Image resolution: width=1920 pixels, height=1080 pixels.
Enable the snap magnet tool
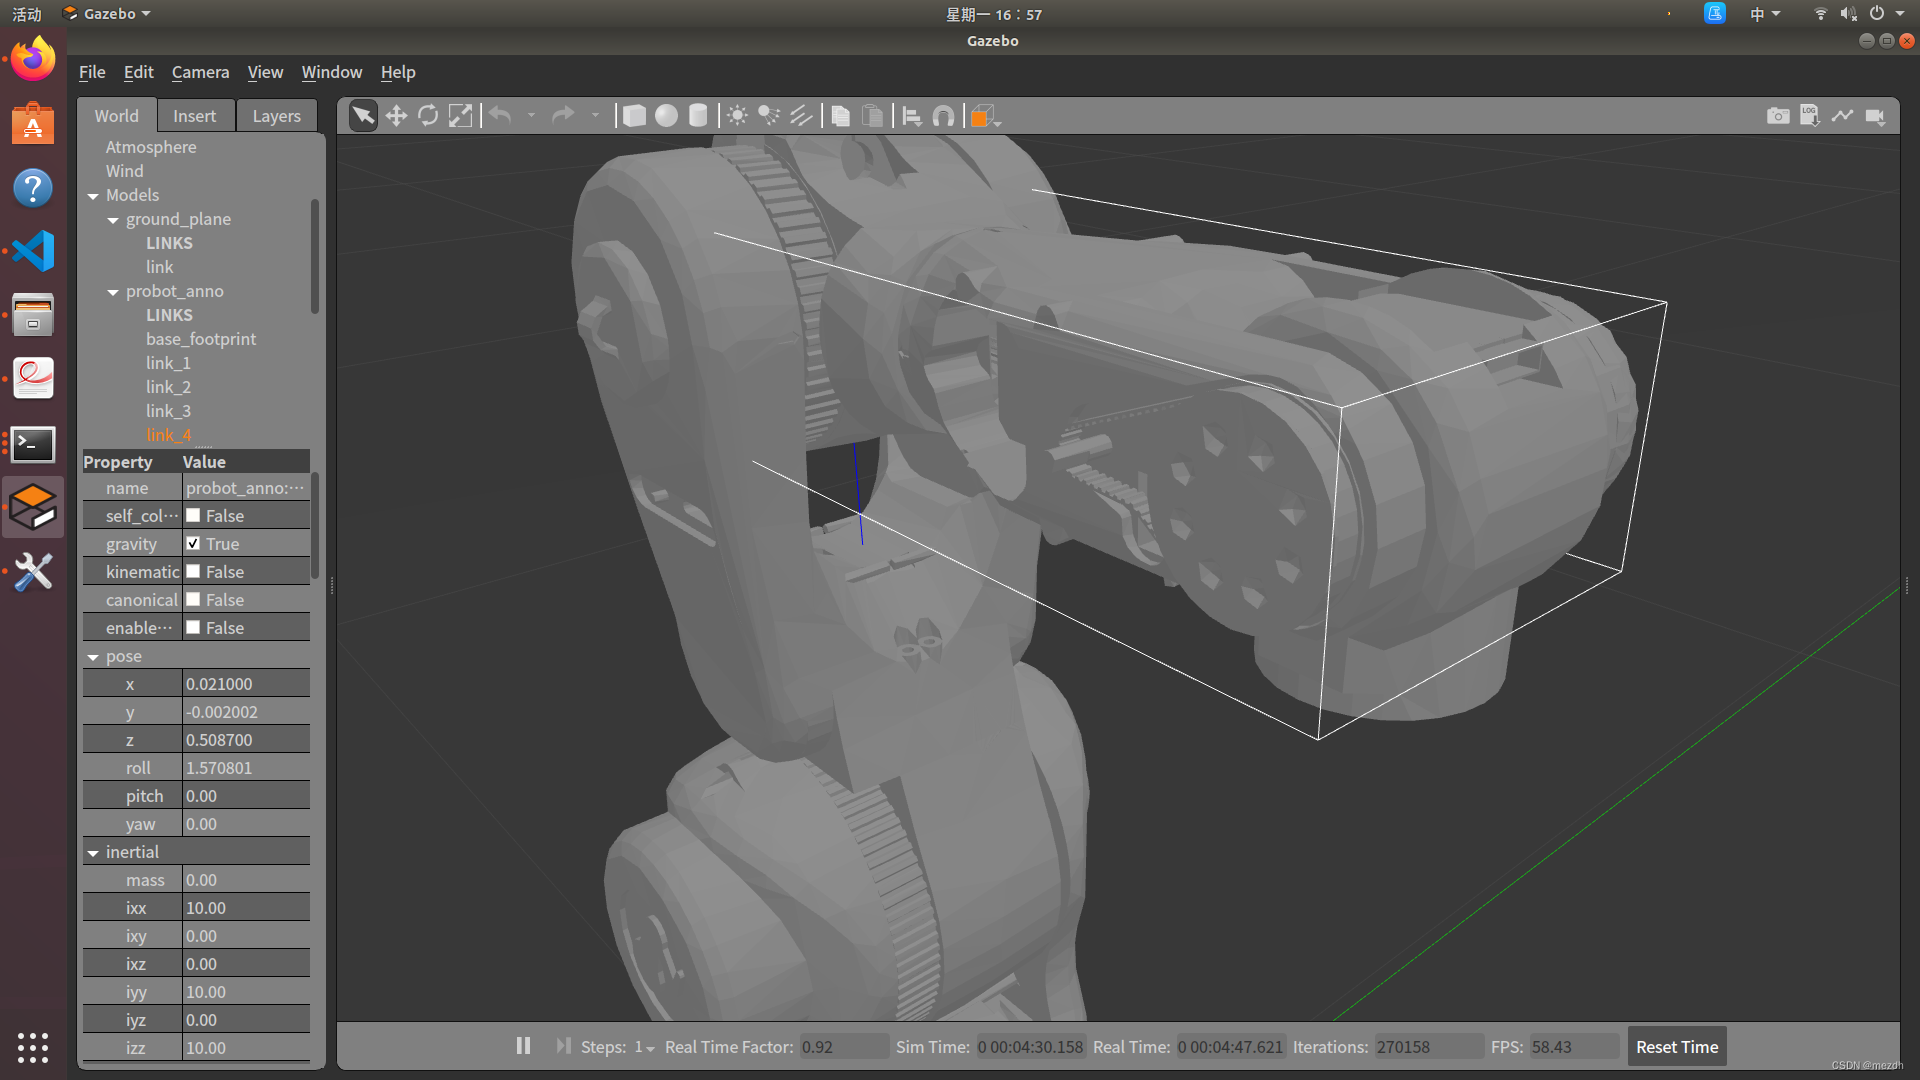(x=943, y=116)
